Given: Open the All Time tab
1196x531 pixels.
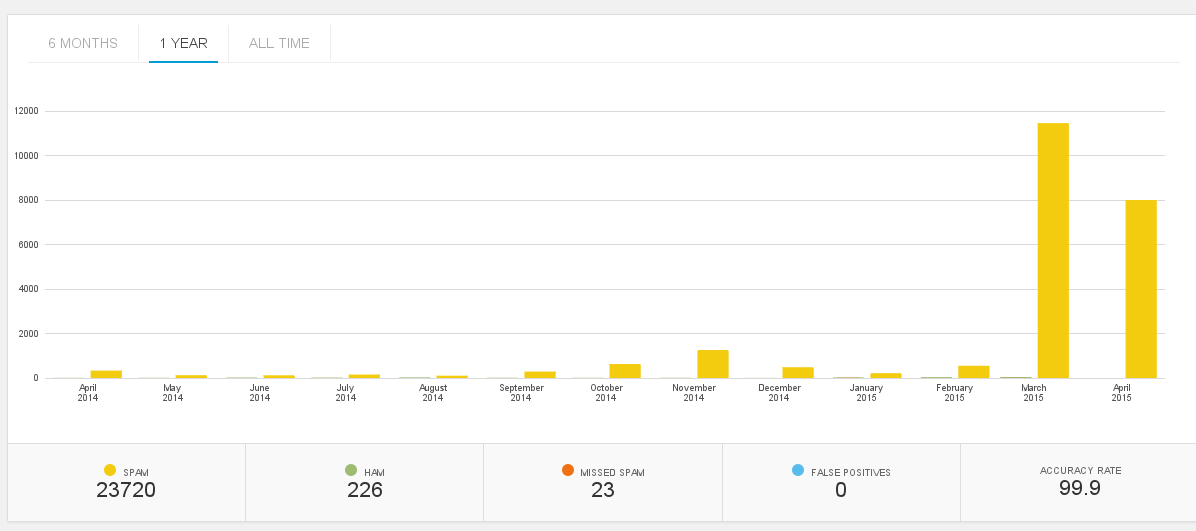Looking at the screenshot, I should click(x=279, y=43).
